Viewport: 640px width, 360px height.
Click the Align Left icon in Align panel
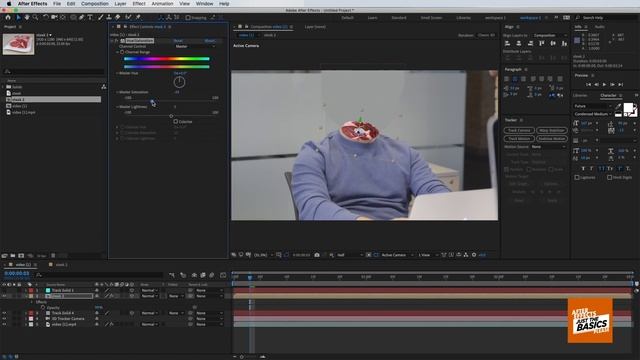(x=507, y=43)
